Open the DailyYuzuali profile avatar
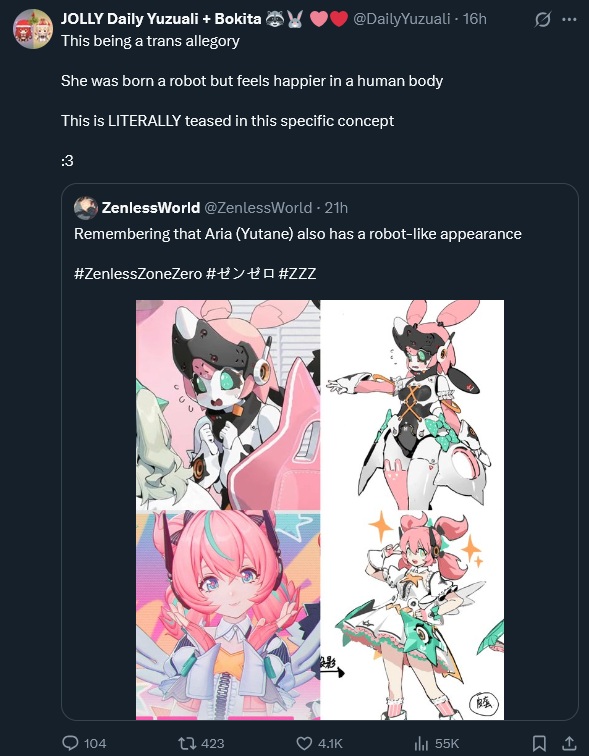This screenshot has height=756, width=589. [x=33, y=29]
